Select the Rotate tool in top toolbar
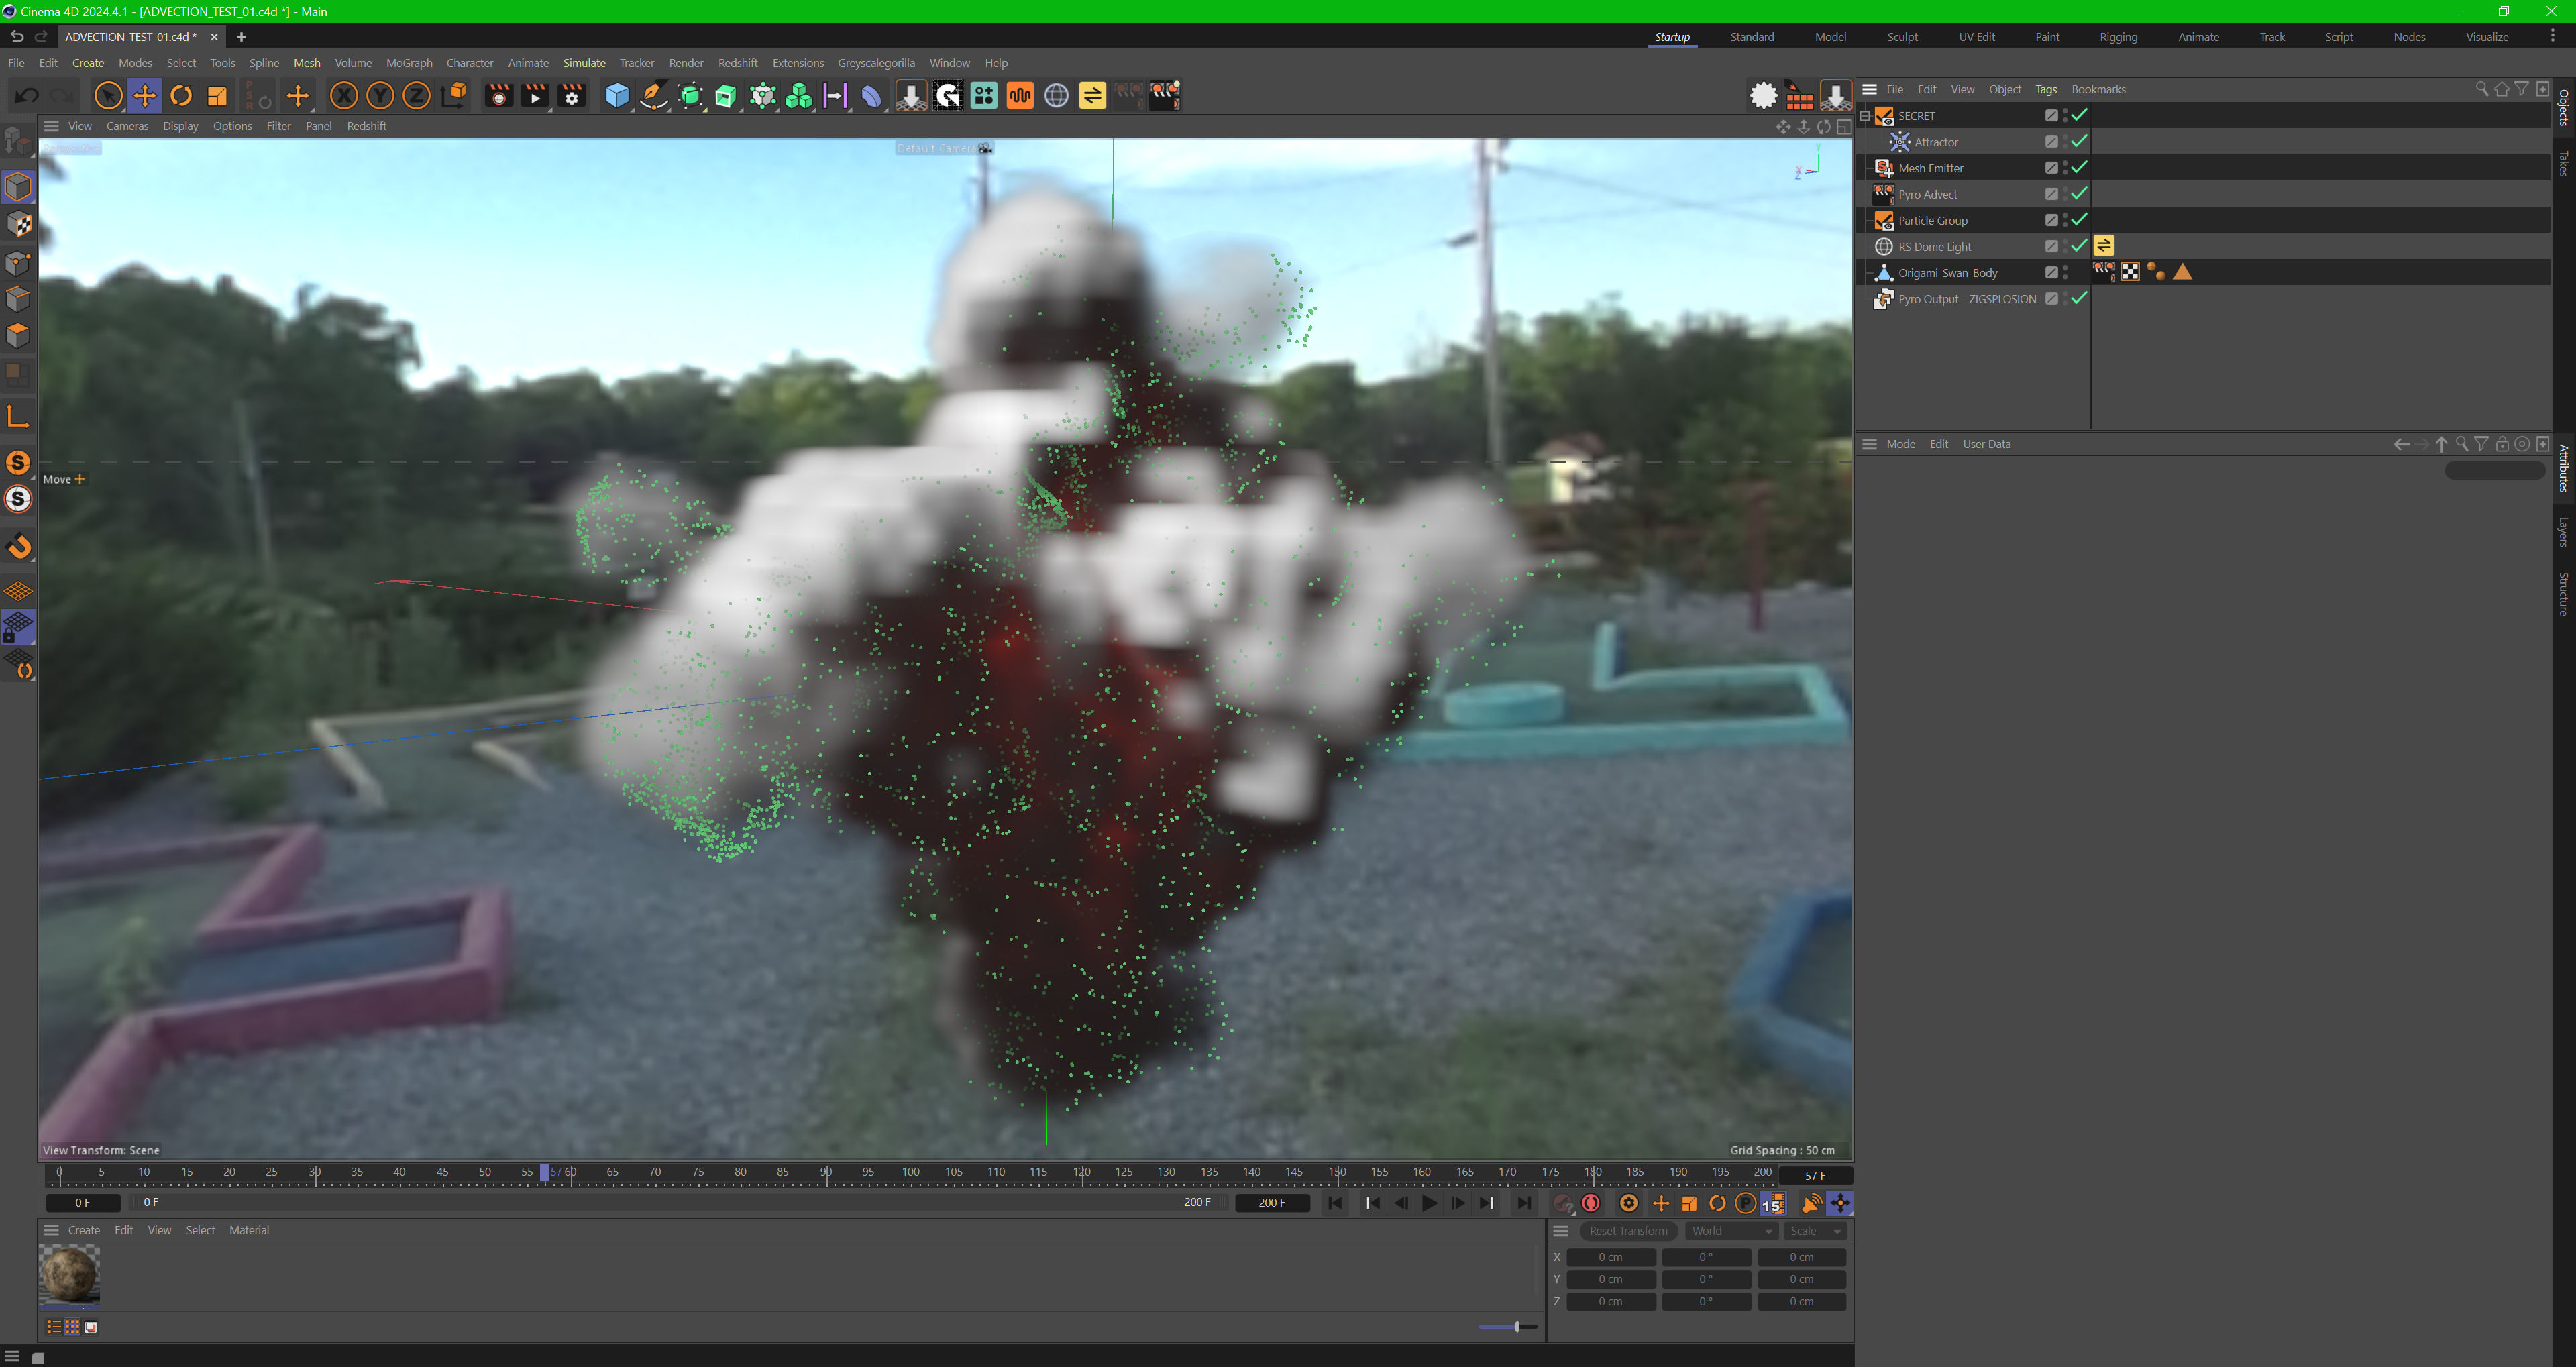Screen dimensions: 2576x1367 pyautogui.click(x=181, y=96)
